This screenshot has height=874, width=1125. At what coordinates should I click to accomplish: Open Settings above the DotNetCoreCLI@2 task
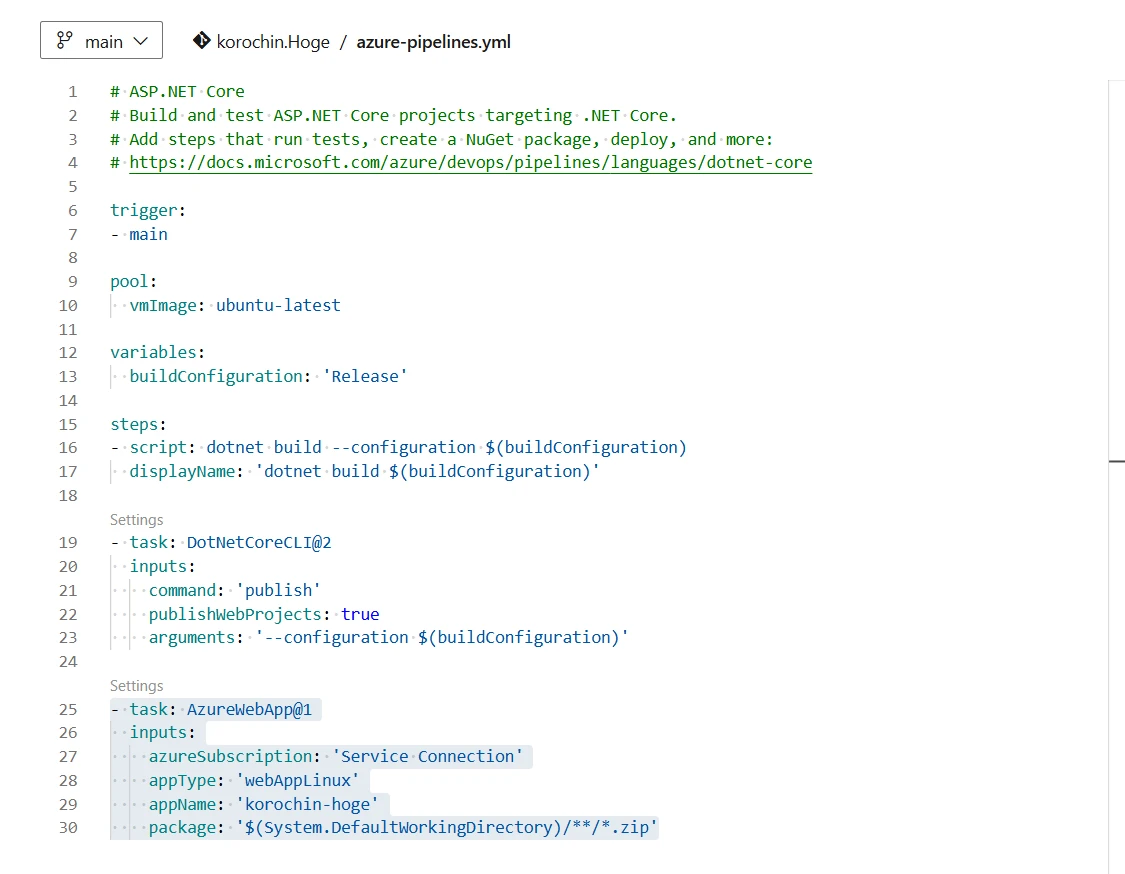[x=136, y=520]
